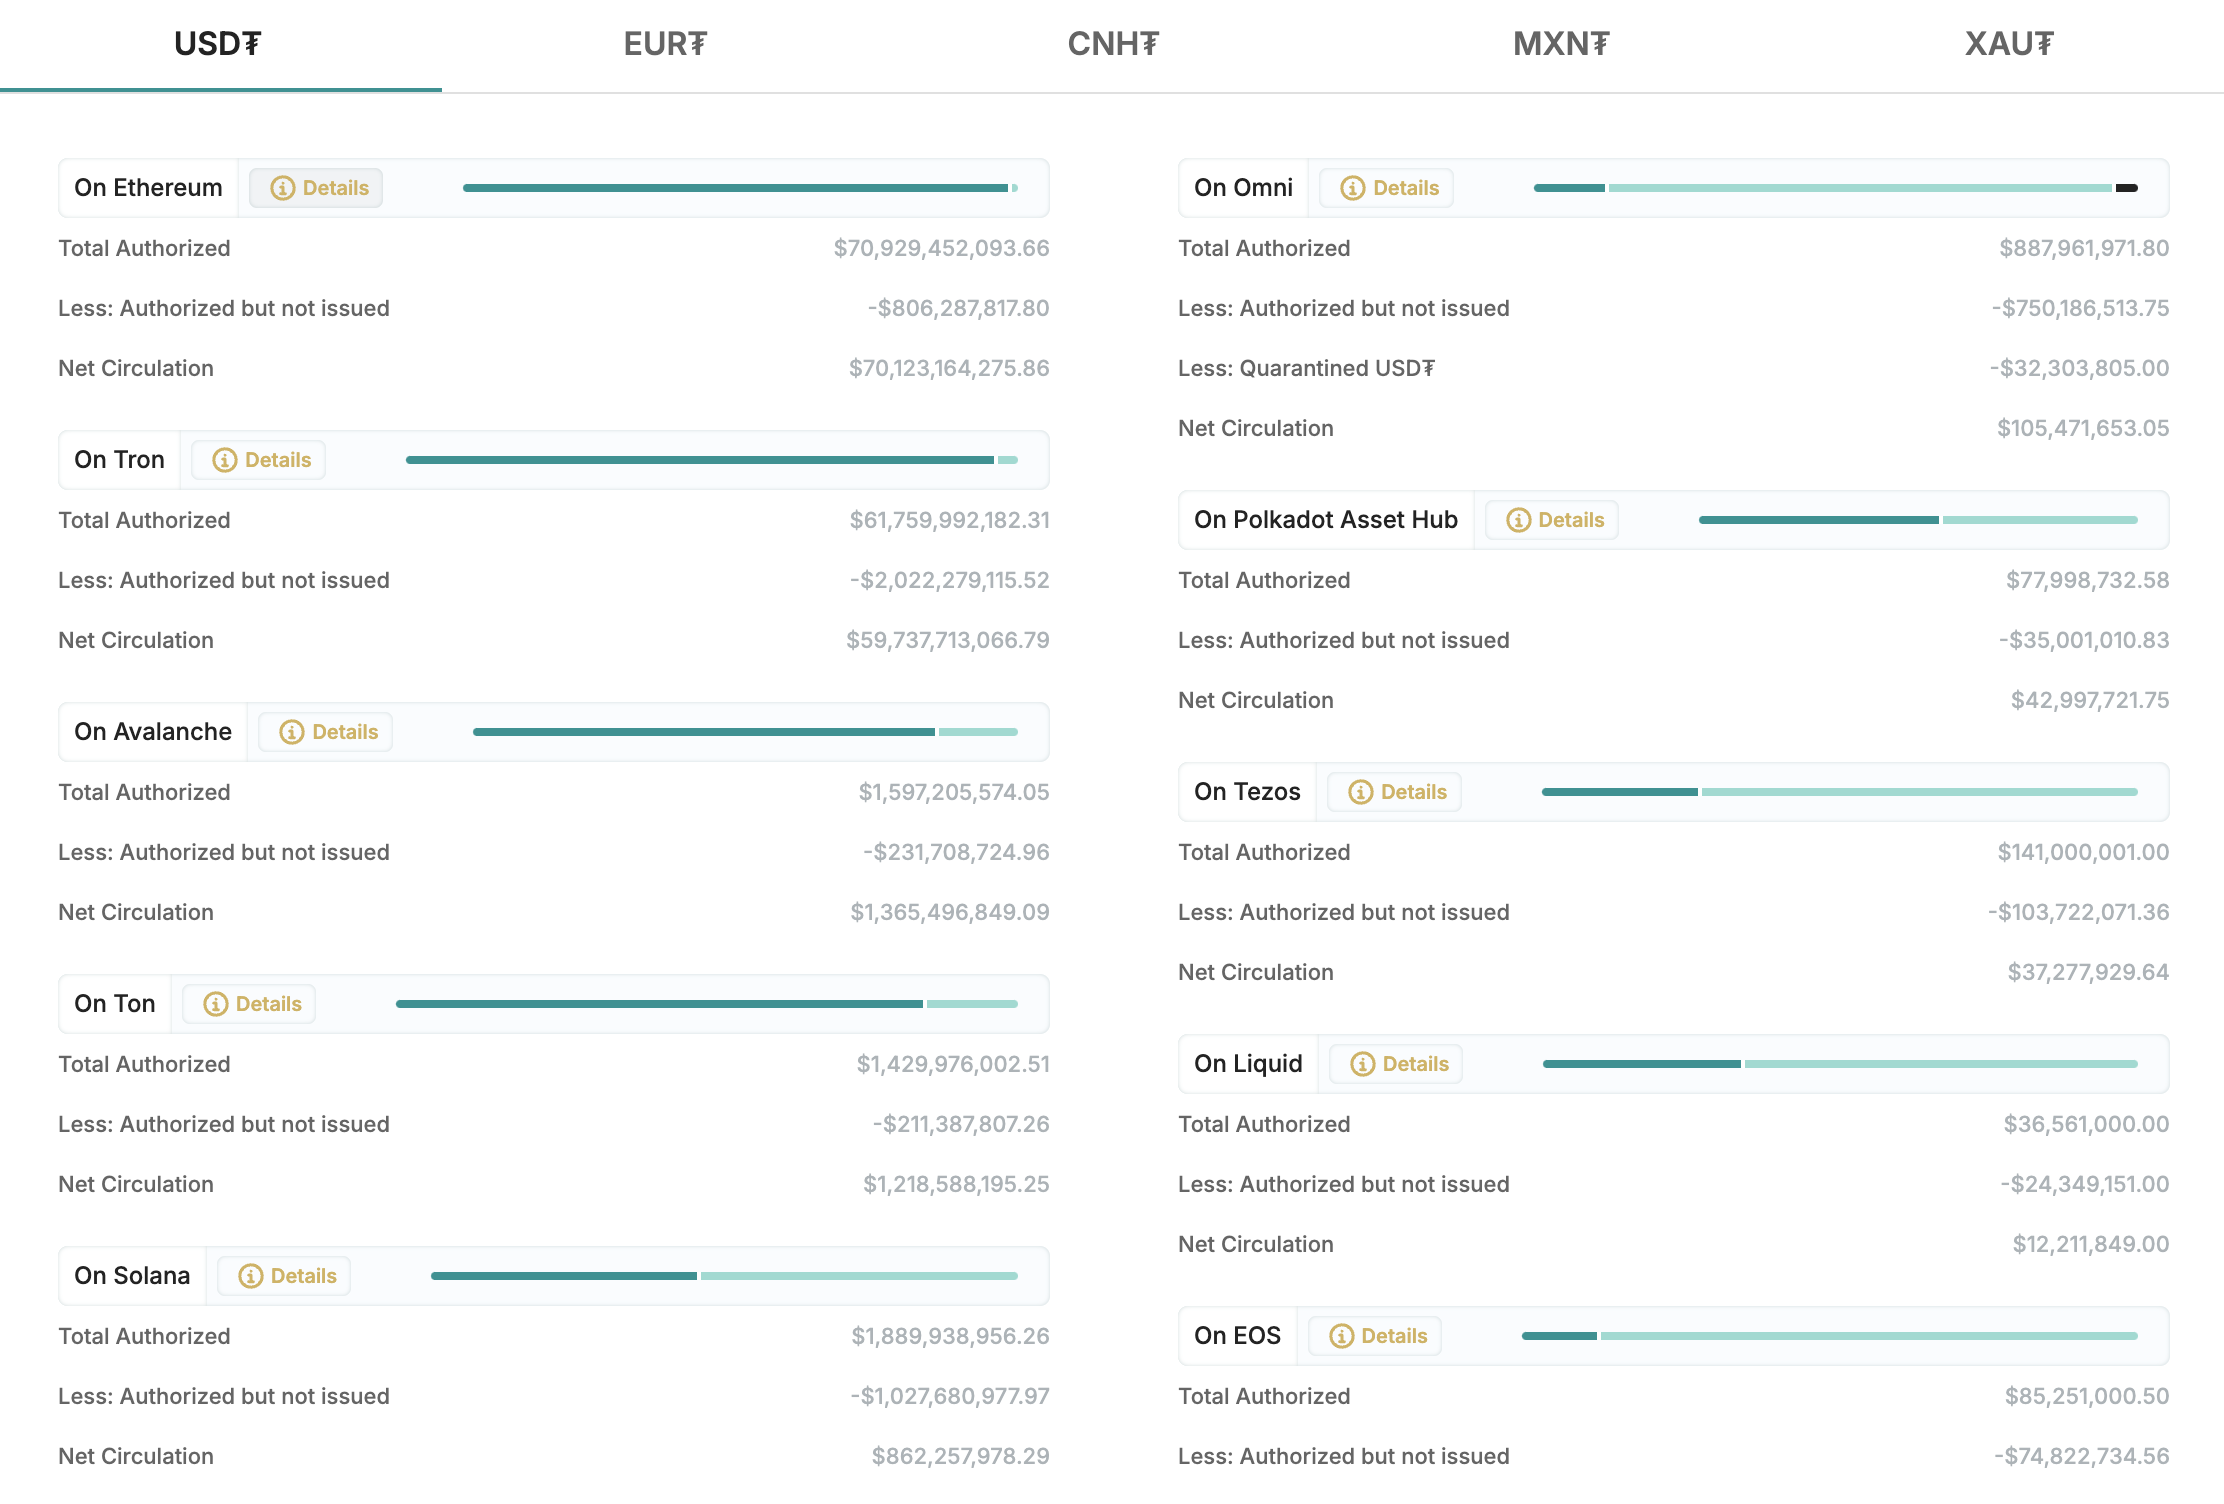Screen dimensions: 2224x1504
Task: Click the Solana Details info icon
Action: pyautogui.click(x=251, y=1276)
